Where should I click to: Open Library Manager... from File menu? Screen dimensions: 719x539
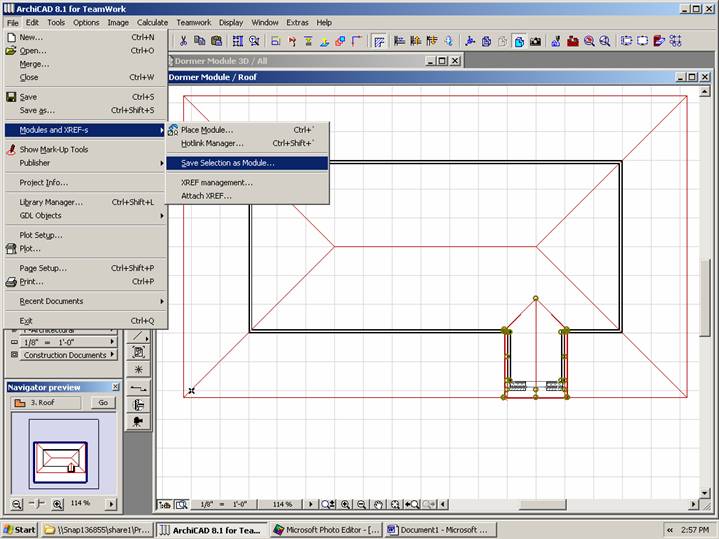[x=85, y=202]
